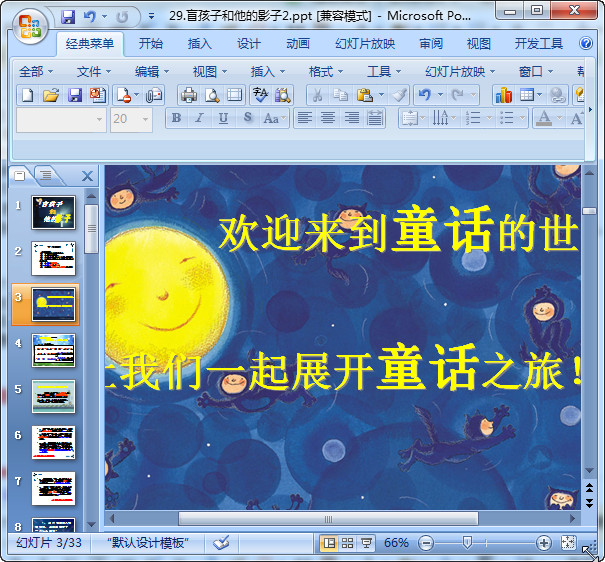
Task: Start slide show from status bar
Action: pos(365,543)
